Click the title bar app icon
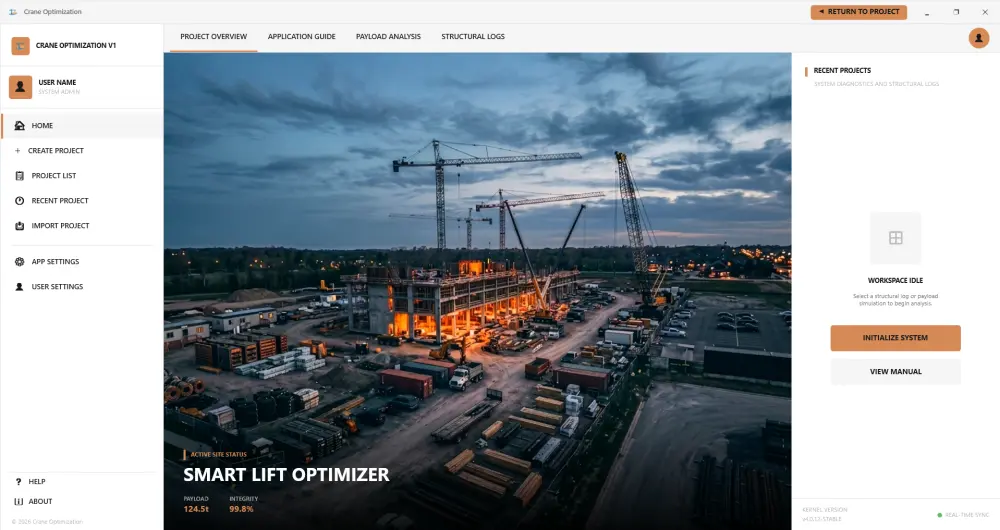 click(13, 11)
